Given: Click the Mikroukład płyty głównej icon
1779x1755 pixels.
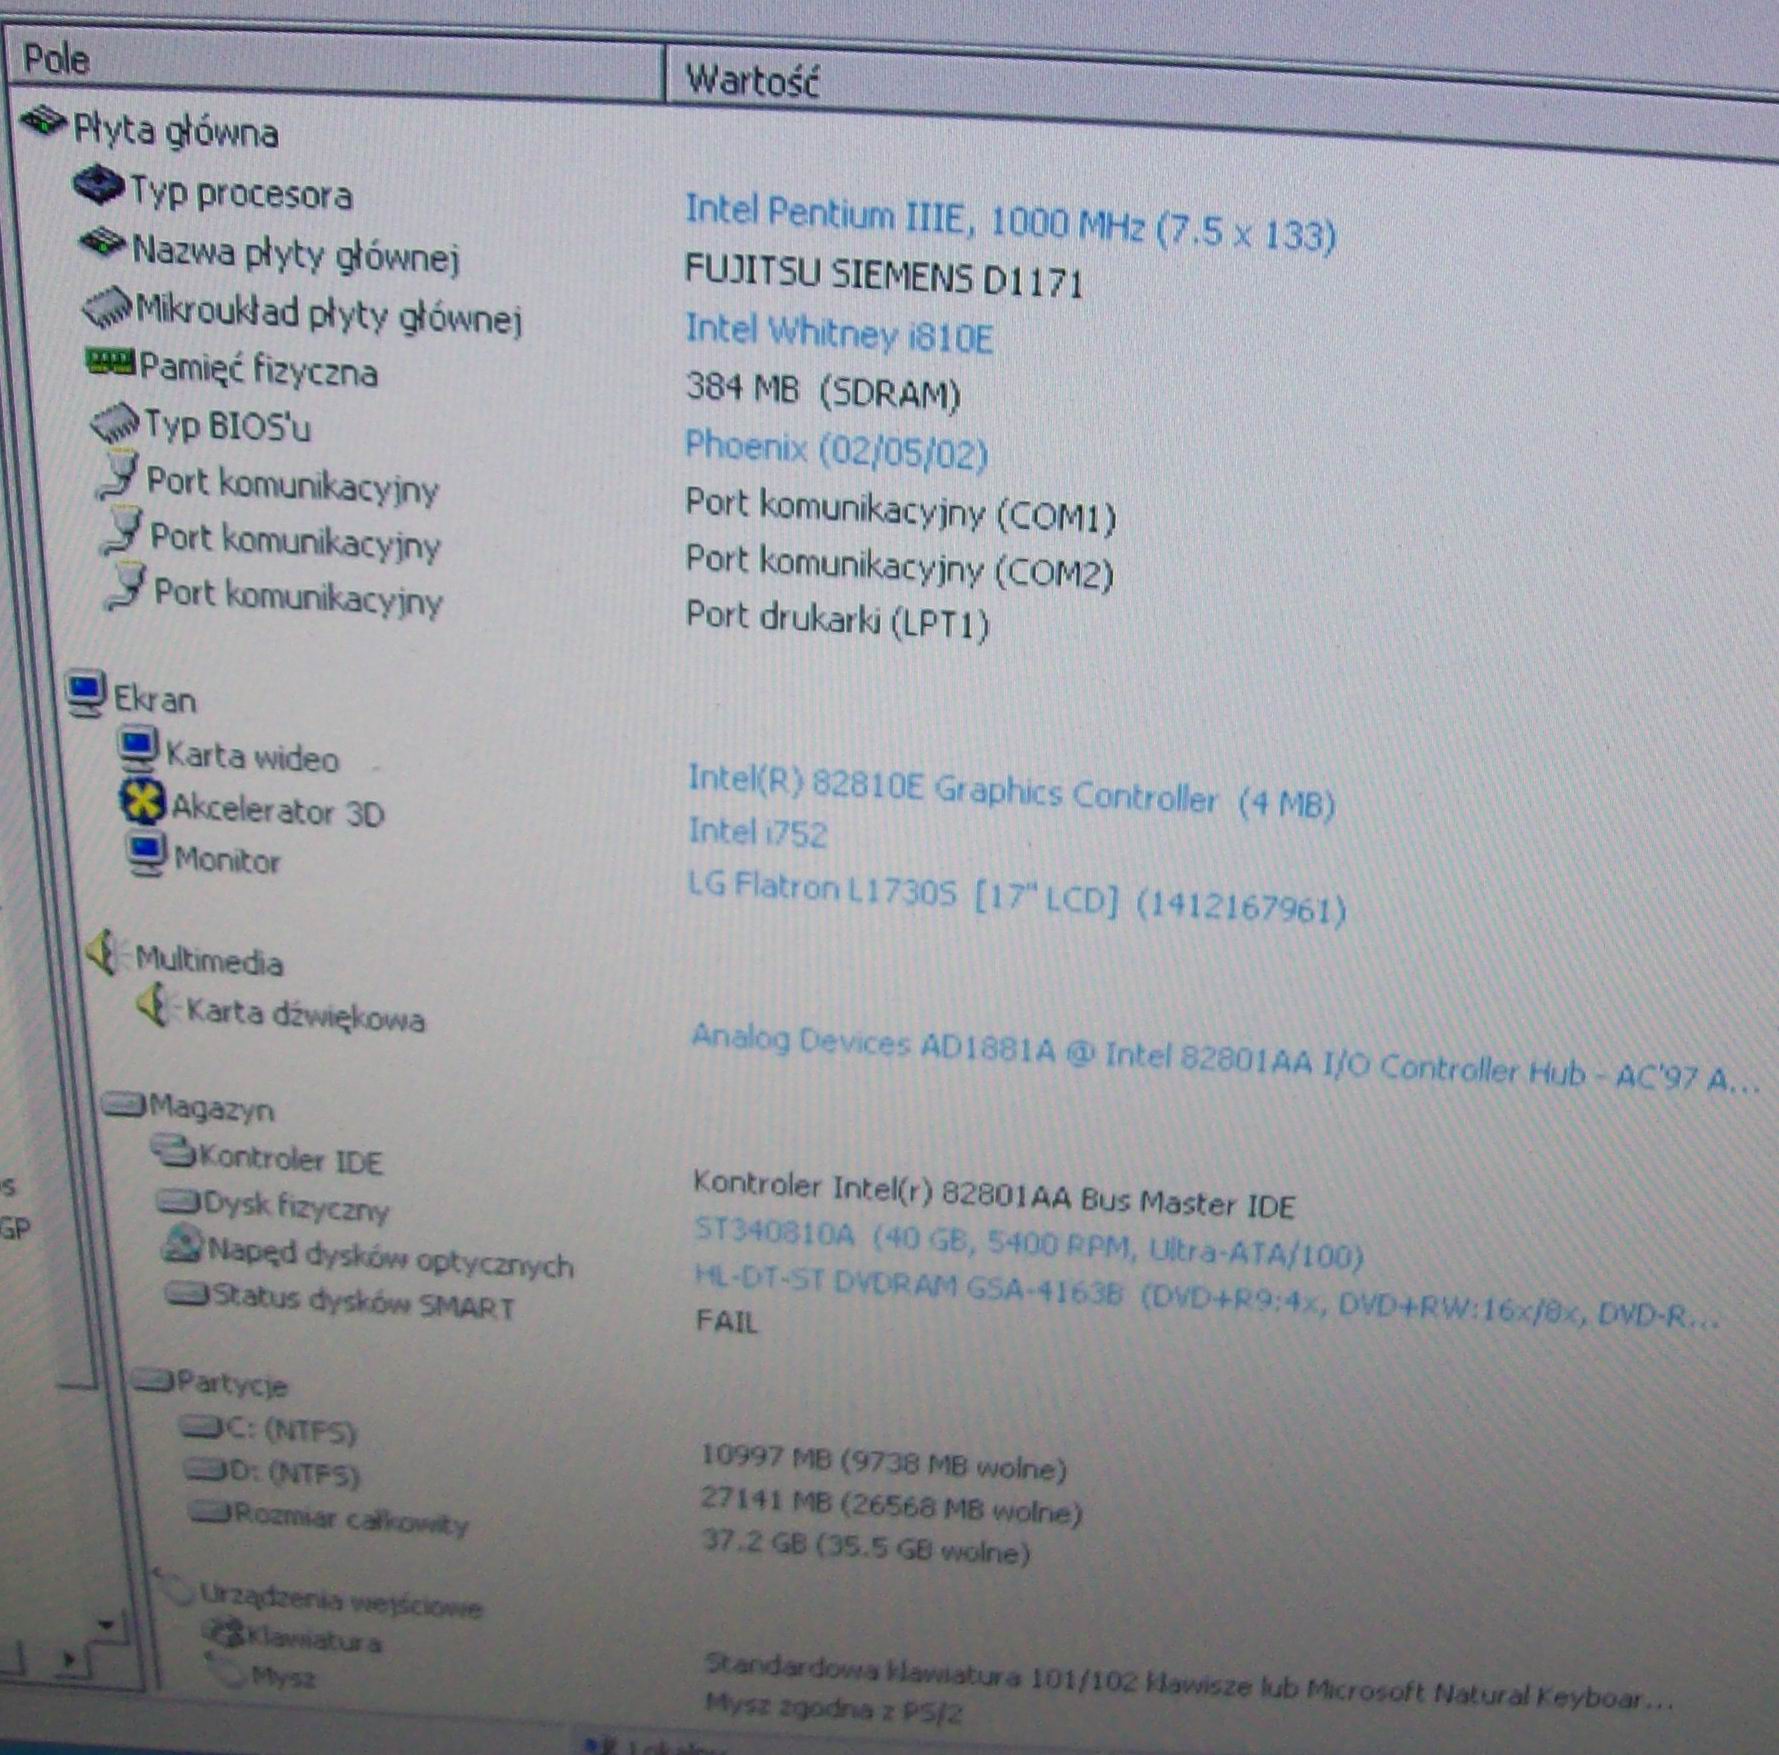Looking at the screenshot, I should 107,307.
